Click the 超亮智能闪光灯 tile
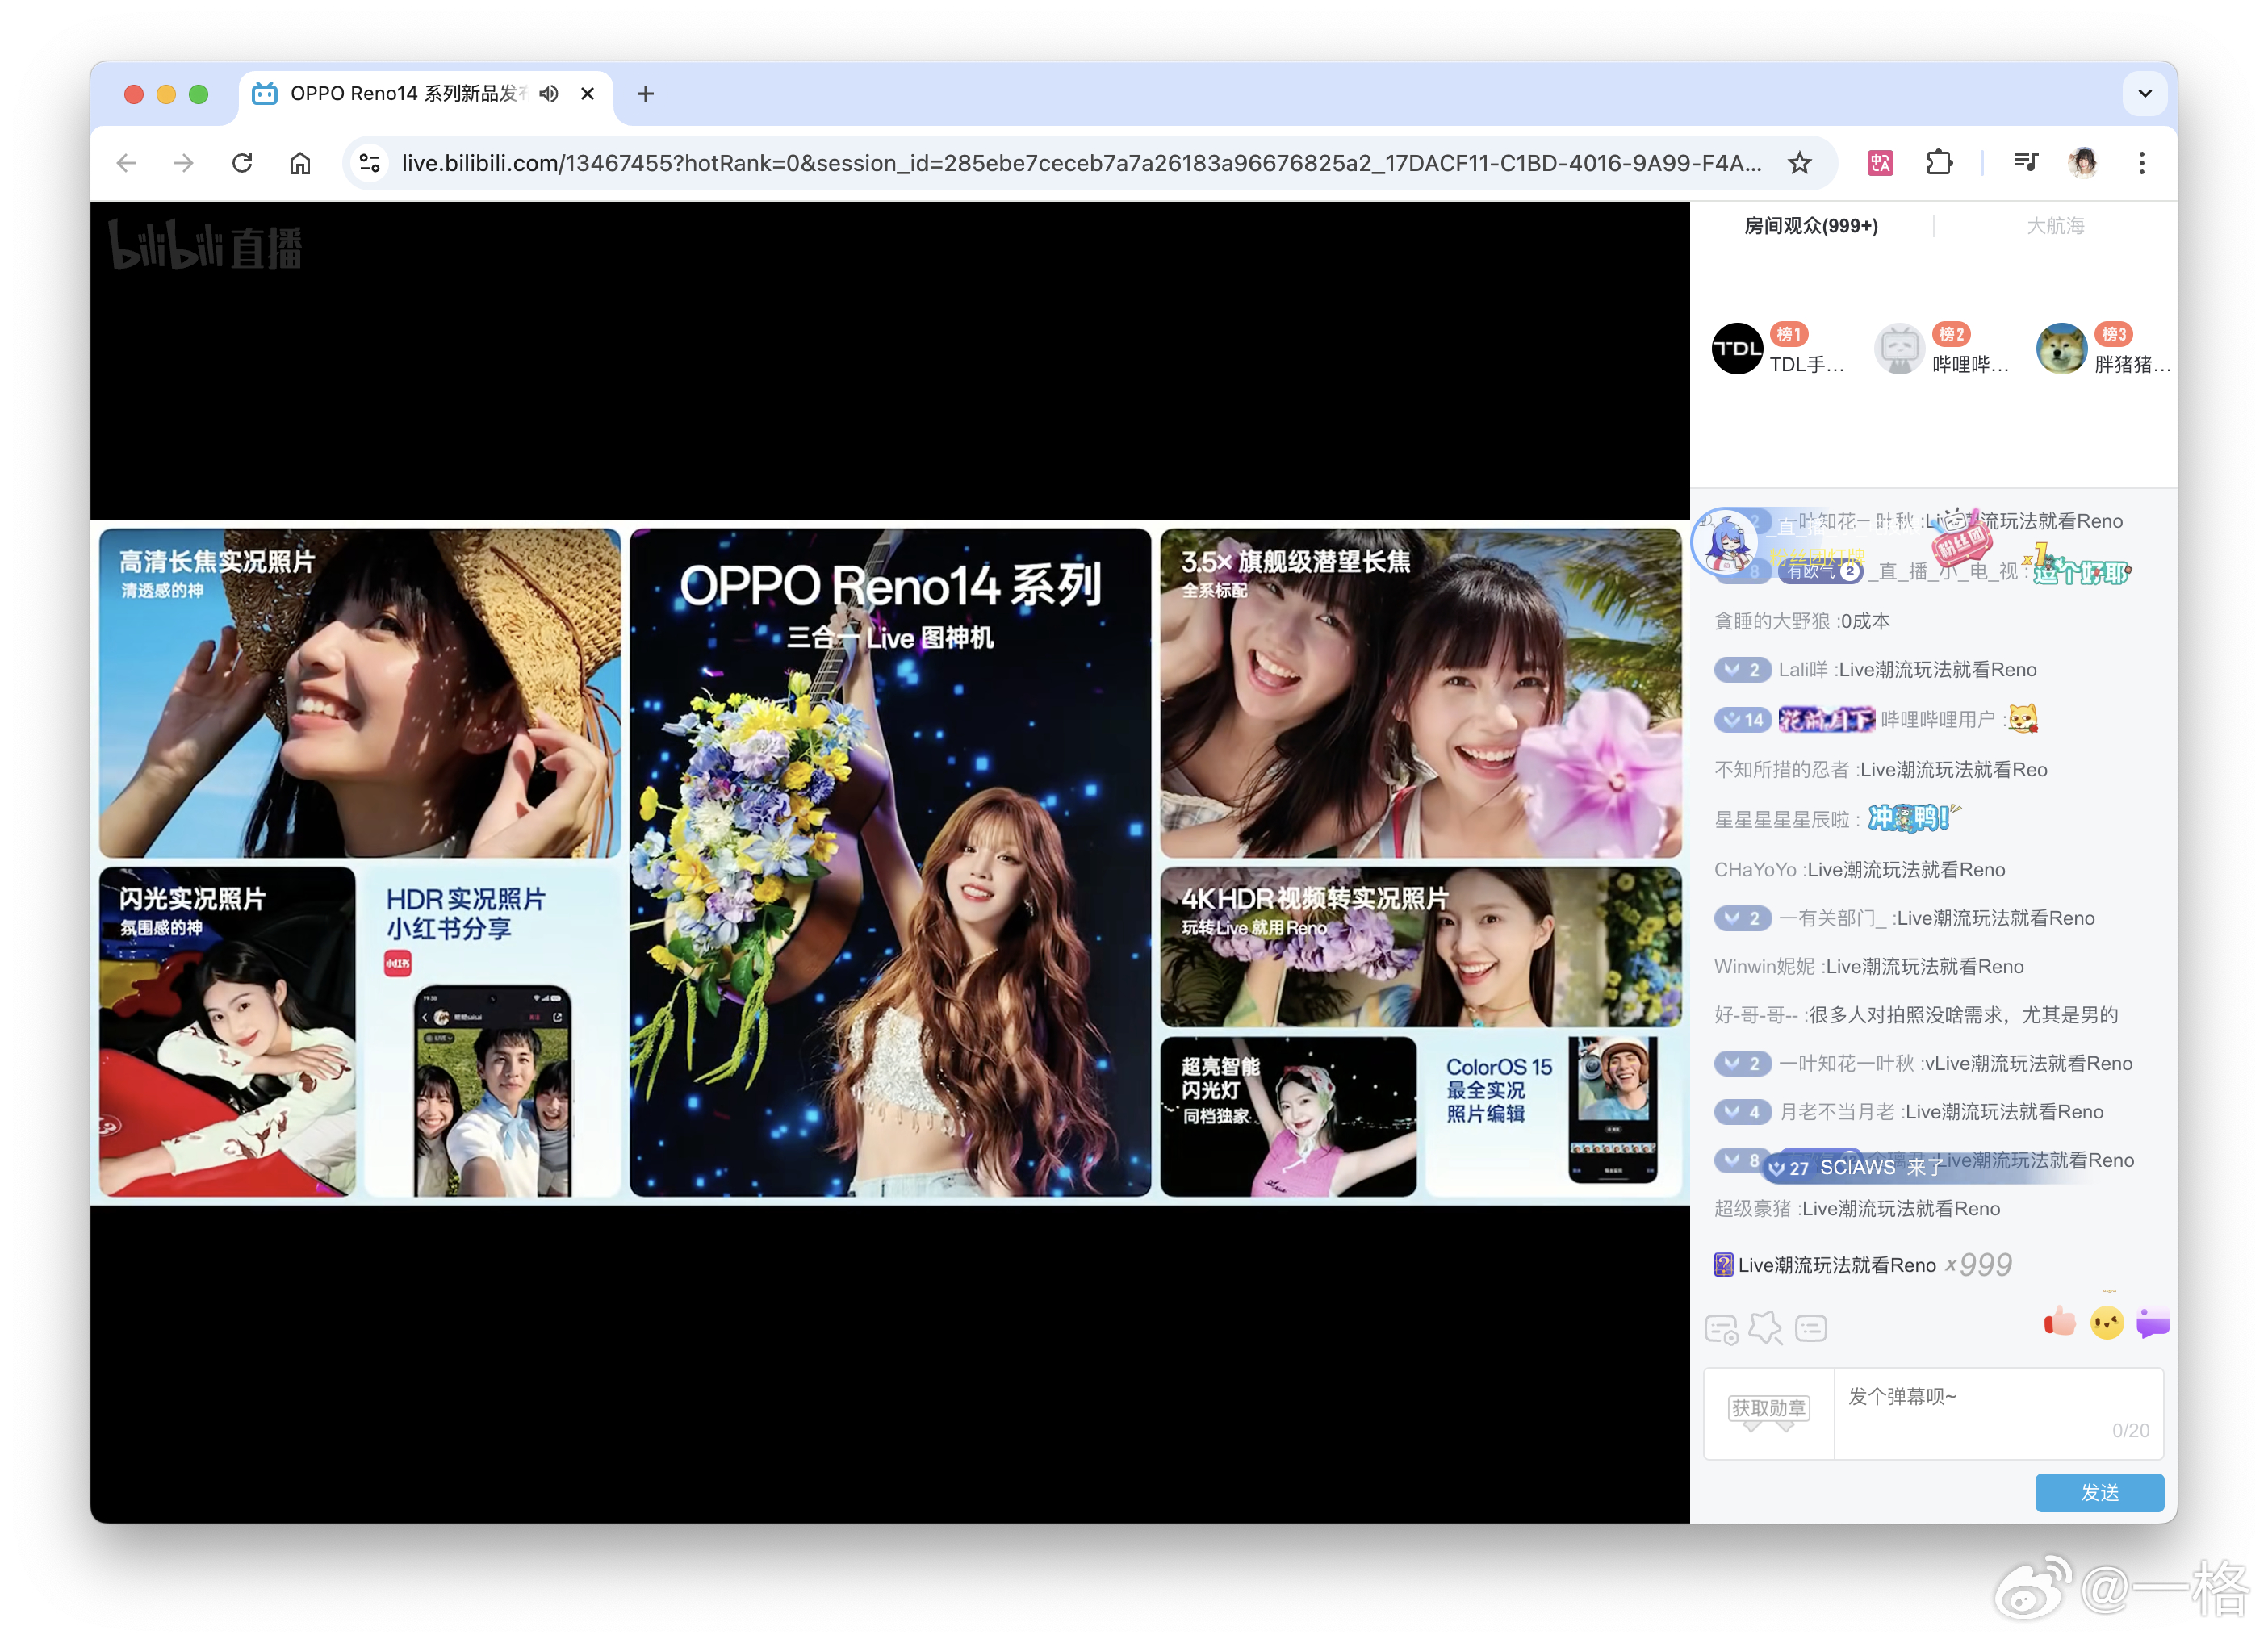2268x1643 pixels. (1288, 1116)
